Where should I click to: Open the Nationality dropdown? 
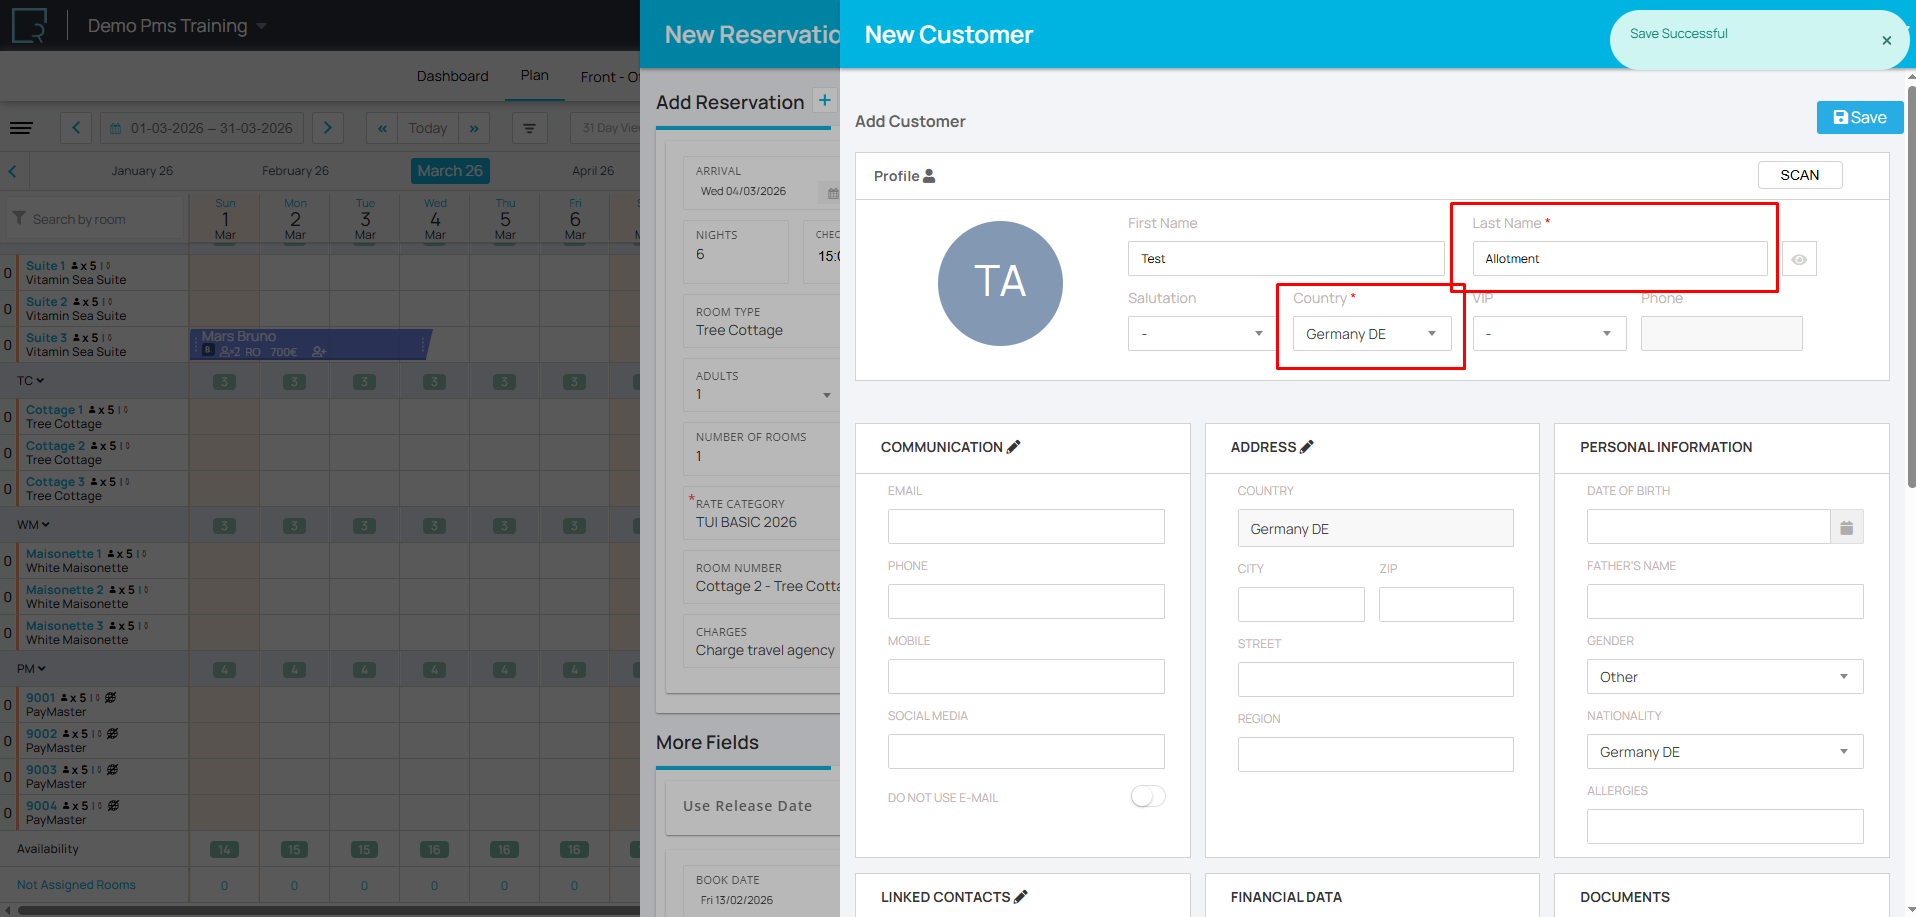pyautogui.click(x=1724, y=752)
